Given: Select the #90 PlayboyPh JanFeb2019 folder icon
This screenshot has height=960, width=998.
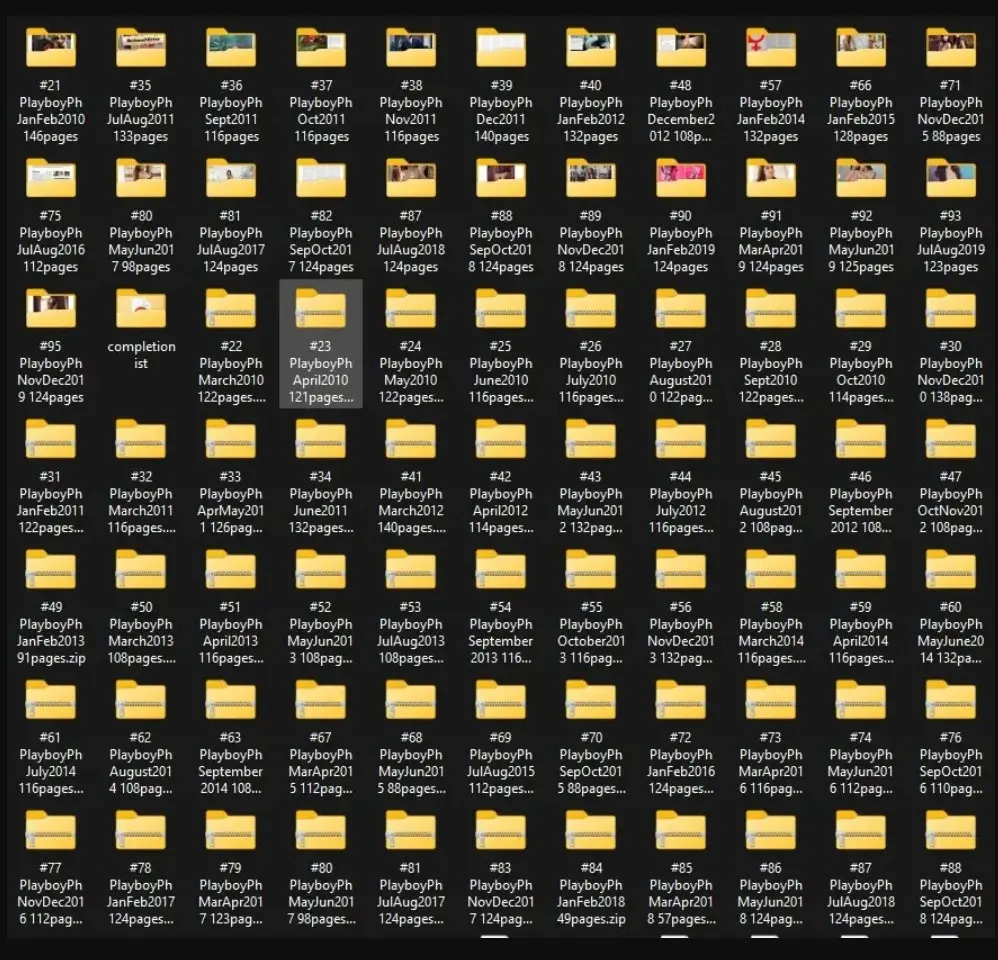Looking at the screenshot, I should pos(681,178).
